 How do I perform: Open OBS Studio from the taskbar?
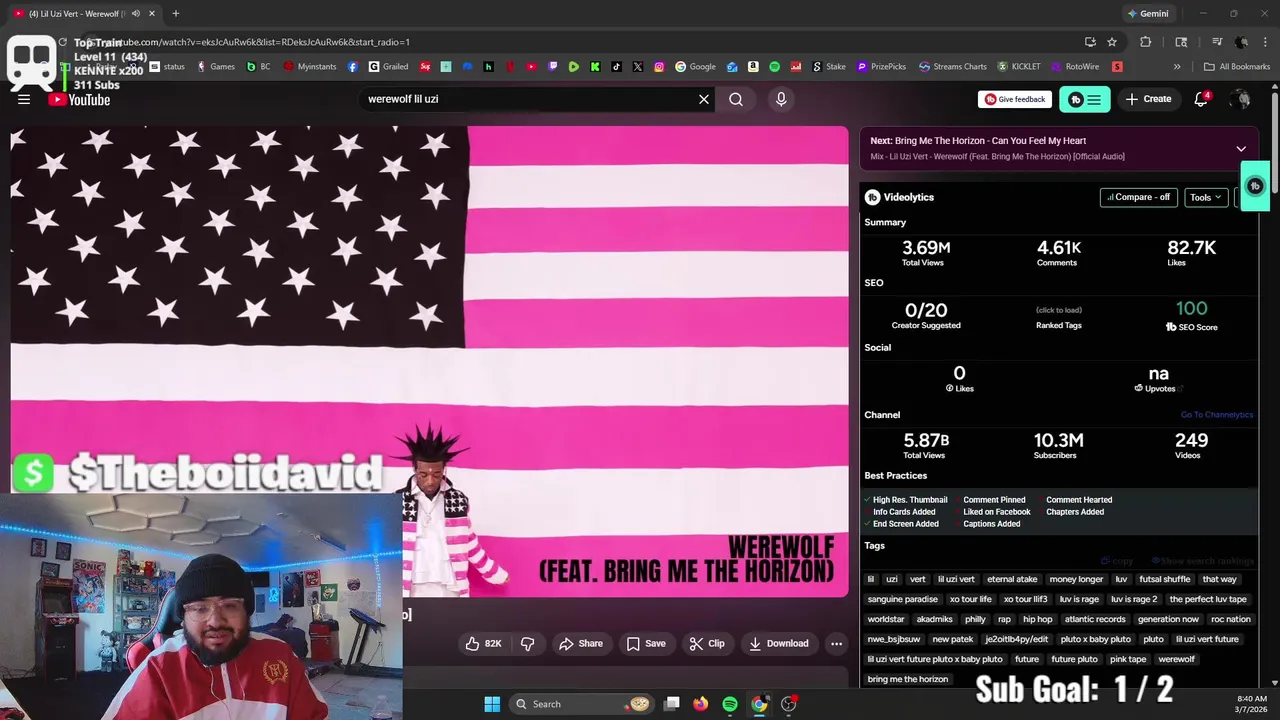pyautogui.click(x=789, y=704)
